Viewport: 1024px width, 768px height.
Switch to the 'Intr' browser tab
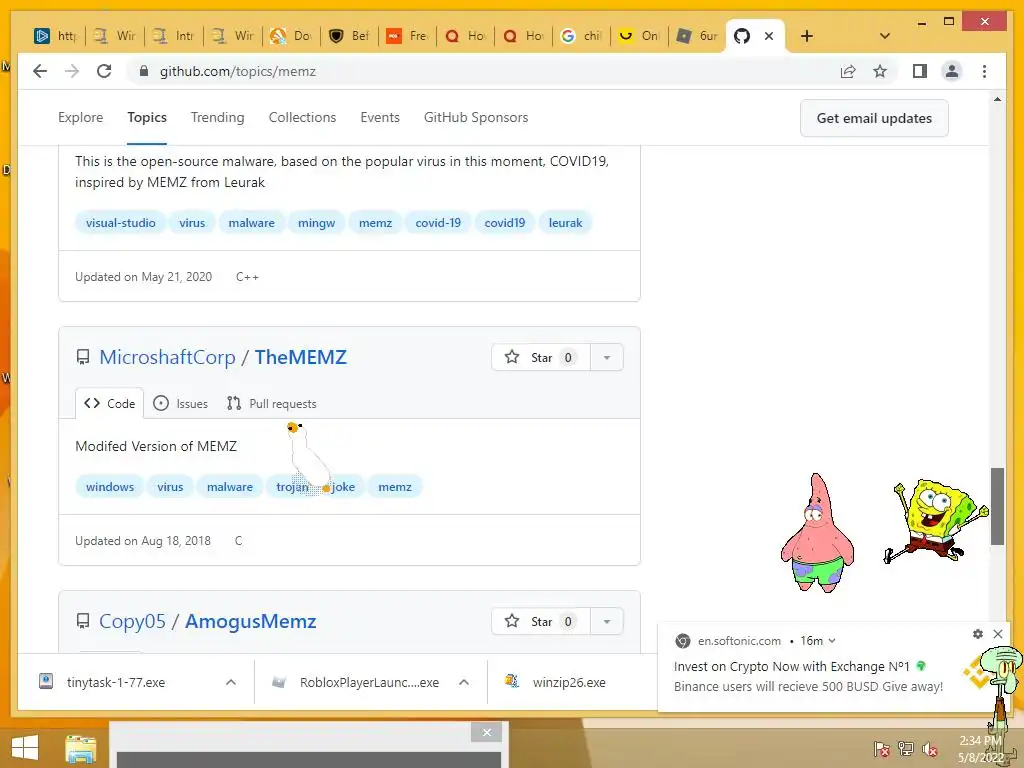173,36
